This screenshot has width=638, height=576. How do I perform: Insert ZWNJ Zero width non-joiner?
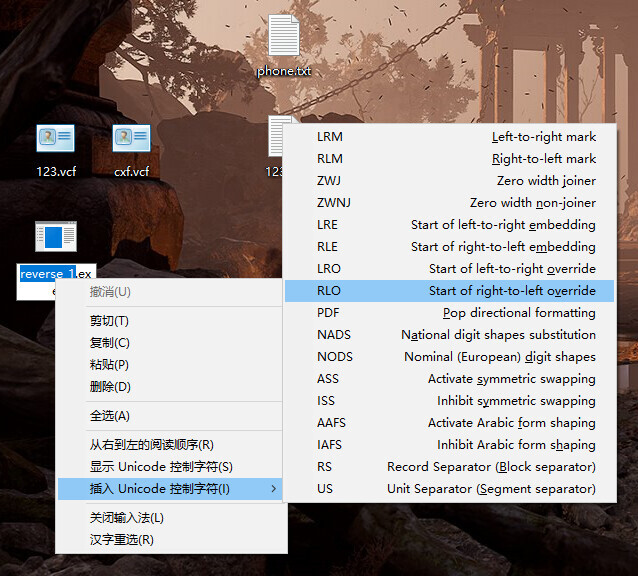[450, 203]
